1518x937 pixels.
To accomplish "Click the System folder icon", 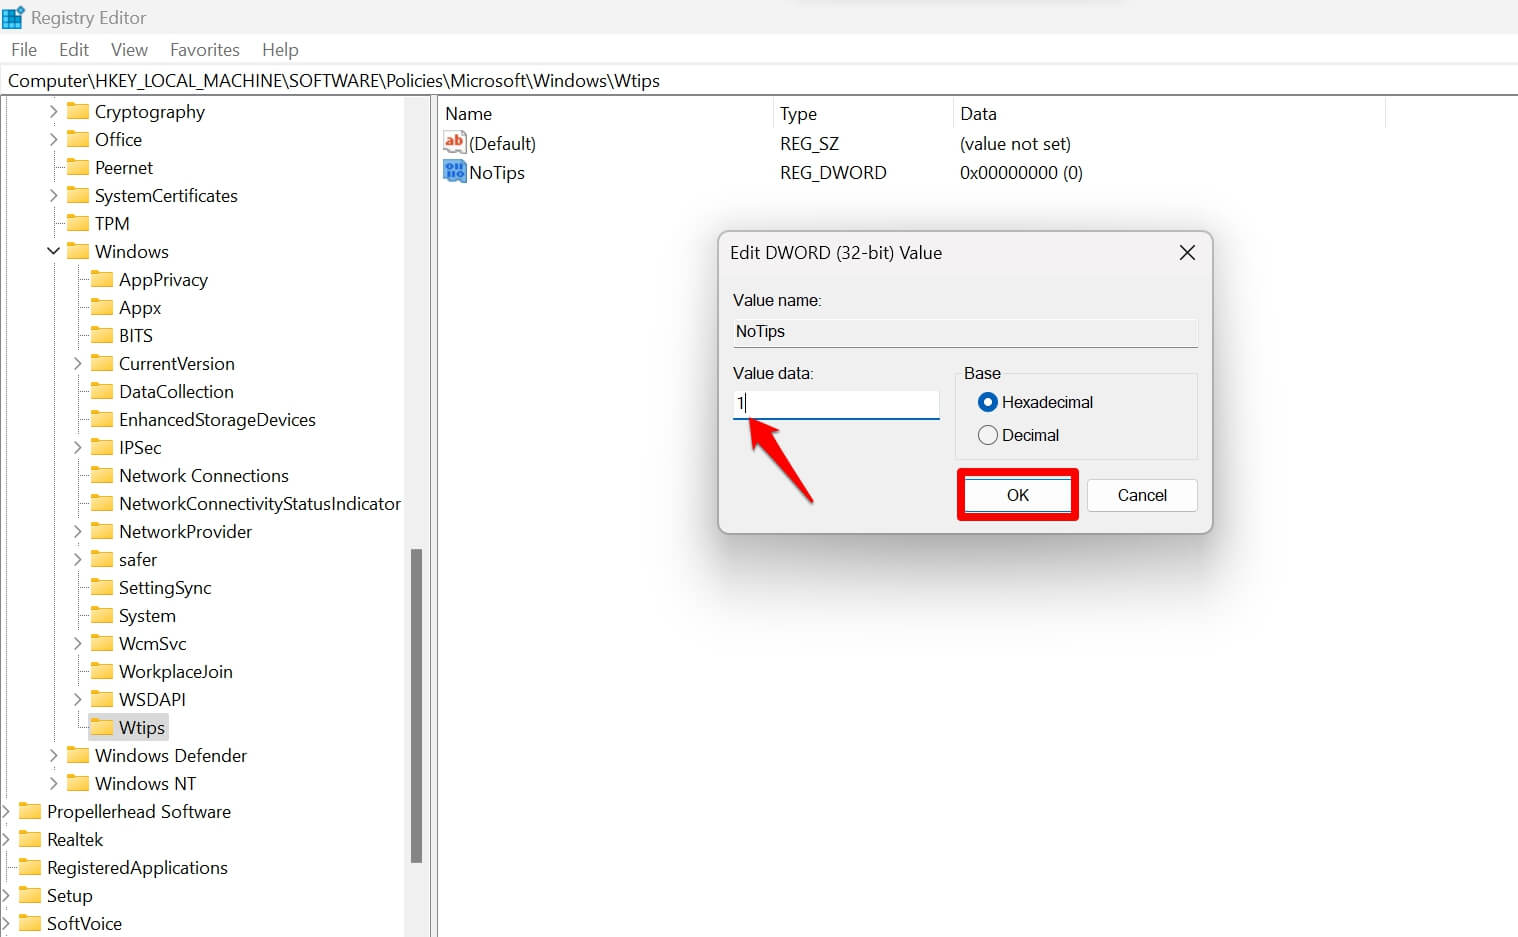I will [102, 615].
